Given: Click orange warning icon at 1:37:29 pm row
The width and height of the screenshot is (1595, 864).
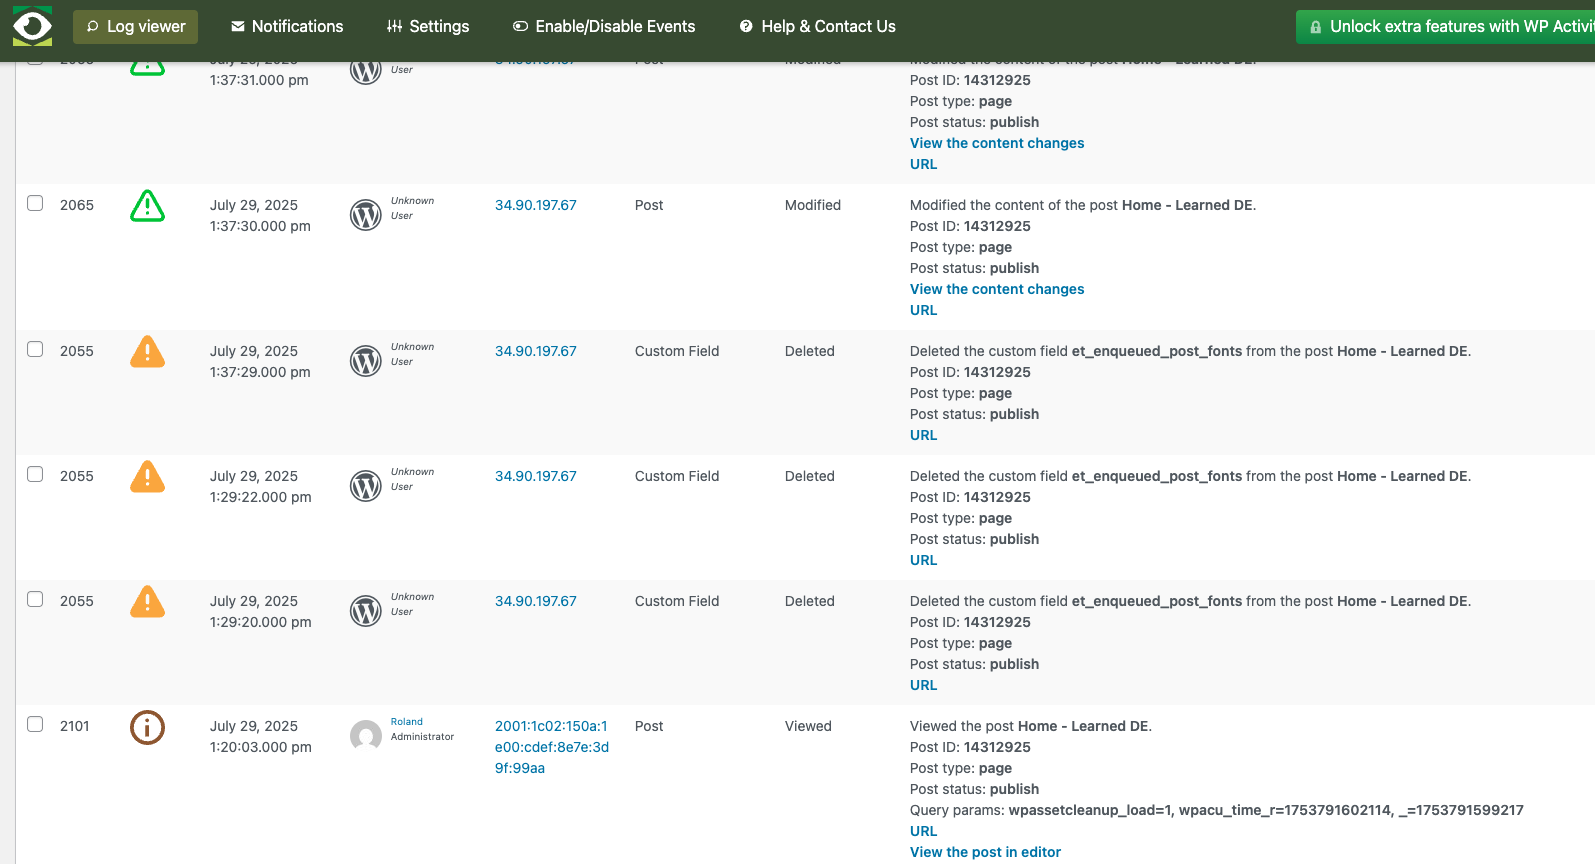Looking at the screenshot, I should tap(147, 352).
